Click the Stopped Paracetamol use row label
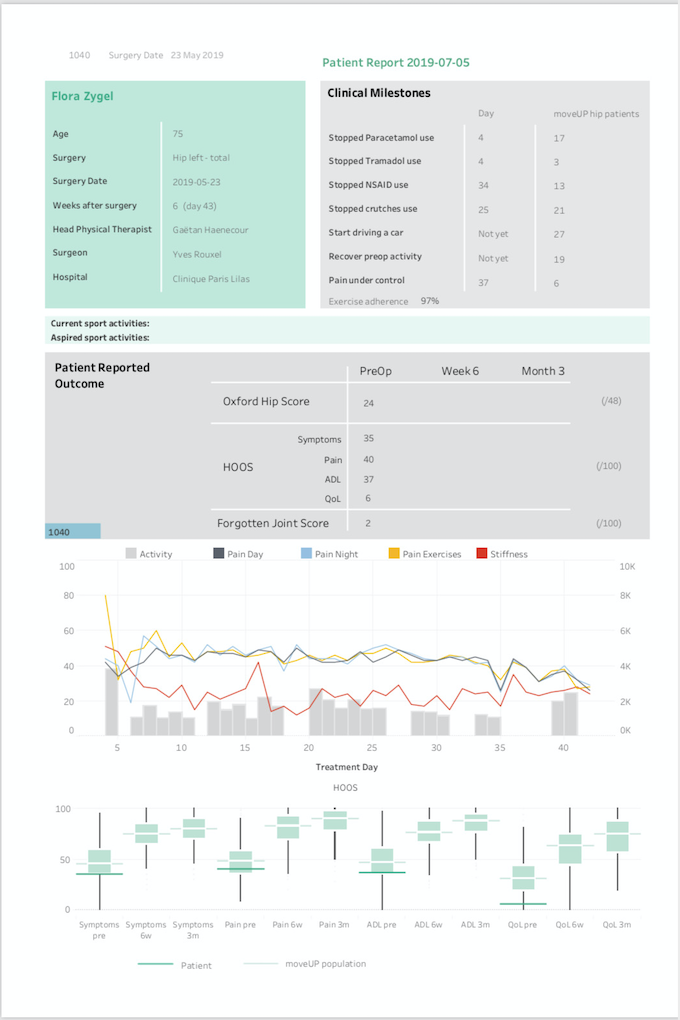 pyautogui.click(x=381, y=138)
